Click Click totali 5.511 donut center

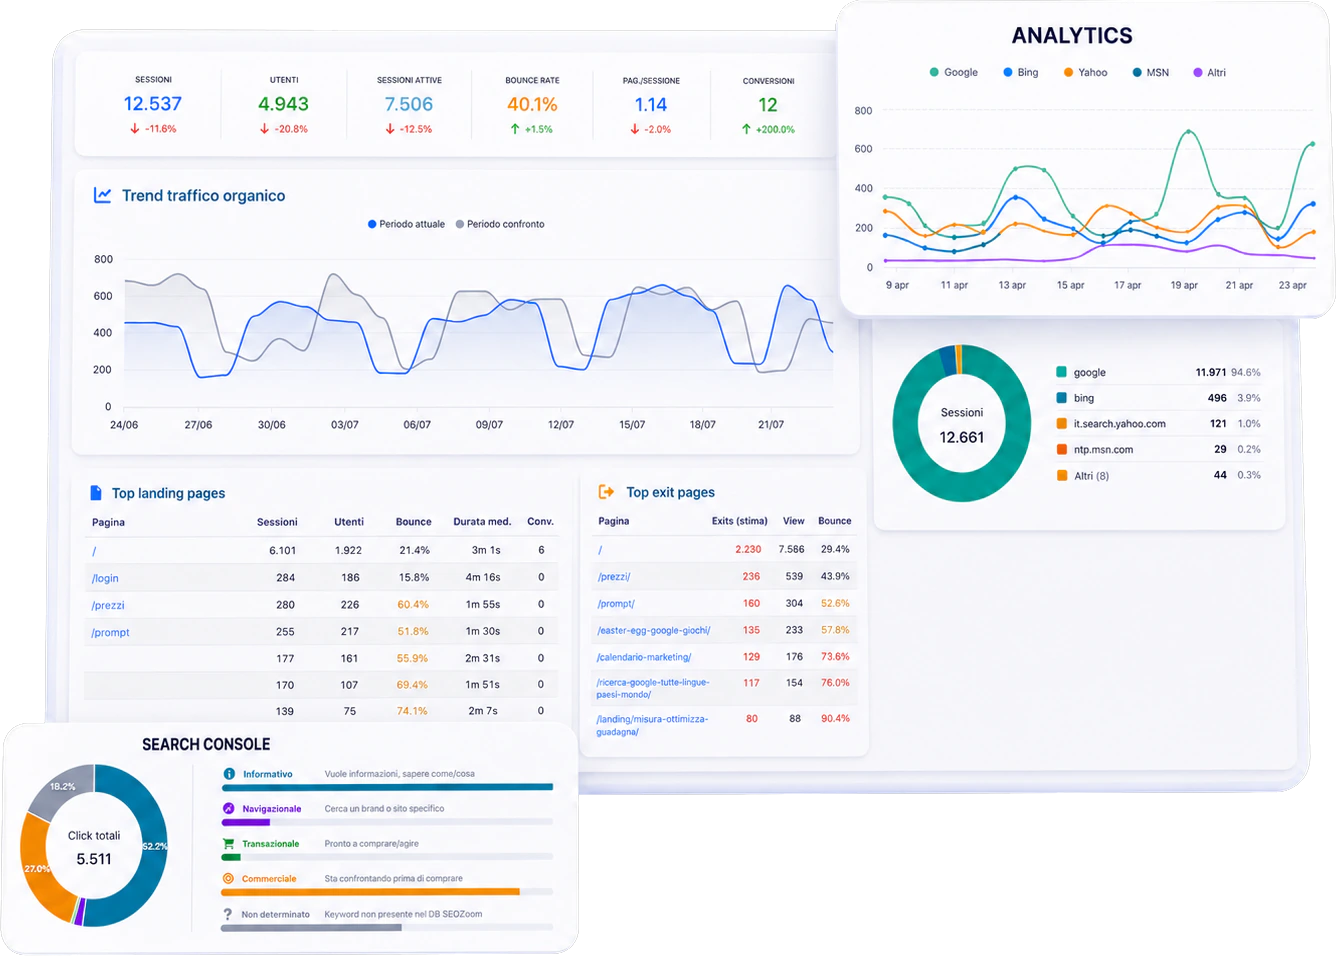coord(94,847)
